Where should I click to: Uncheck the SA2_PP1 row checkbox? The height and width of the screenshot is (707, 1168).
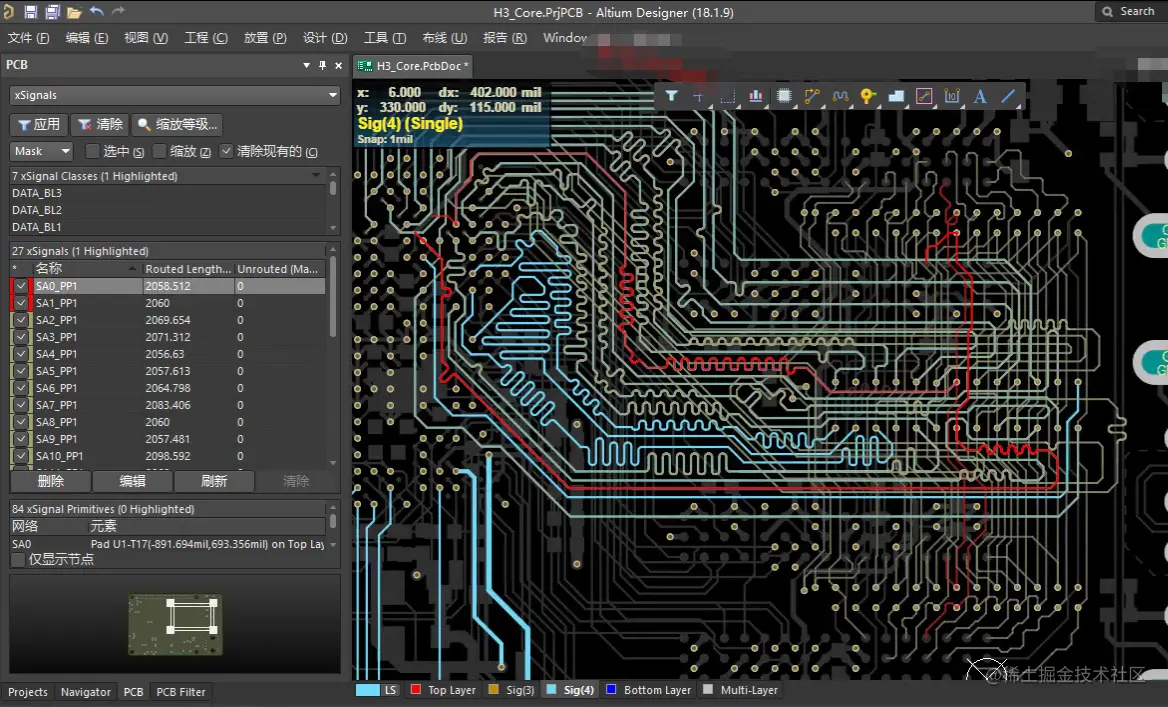coord(21,320)
